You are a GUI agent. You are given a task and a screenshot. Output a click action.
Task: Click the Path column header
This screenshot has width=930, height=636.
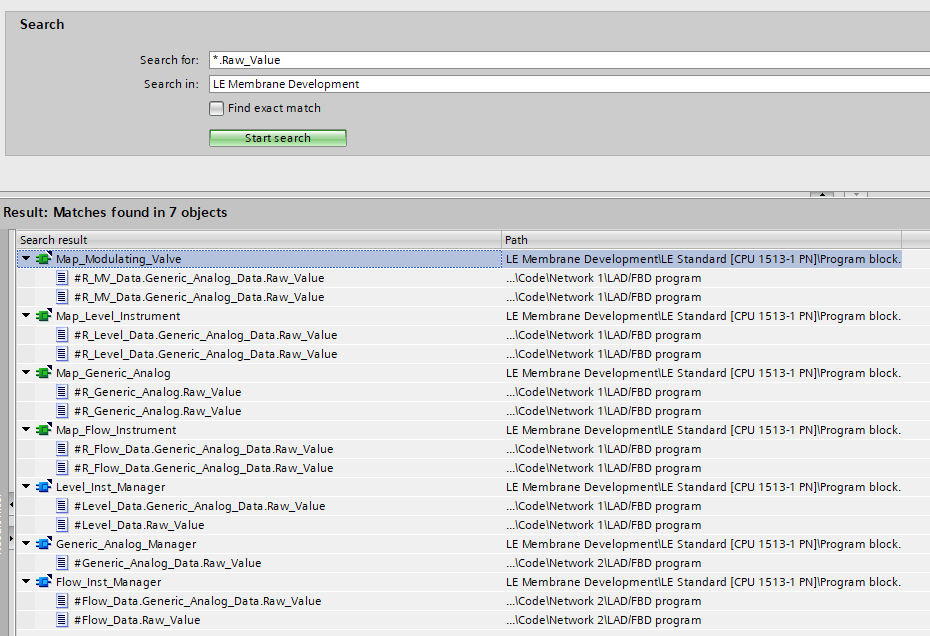click(700, 240)
